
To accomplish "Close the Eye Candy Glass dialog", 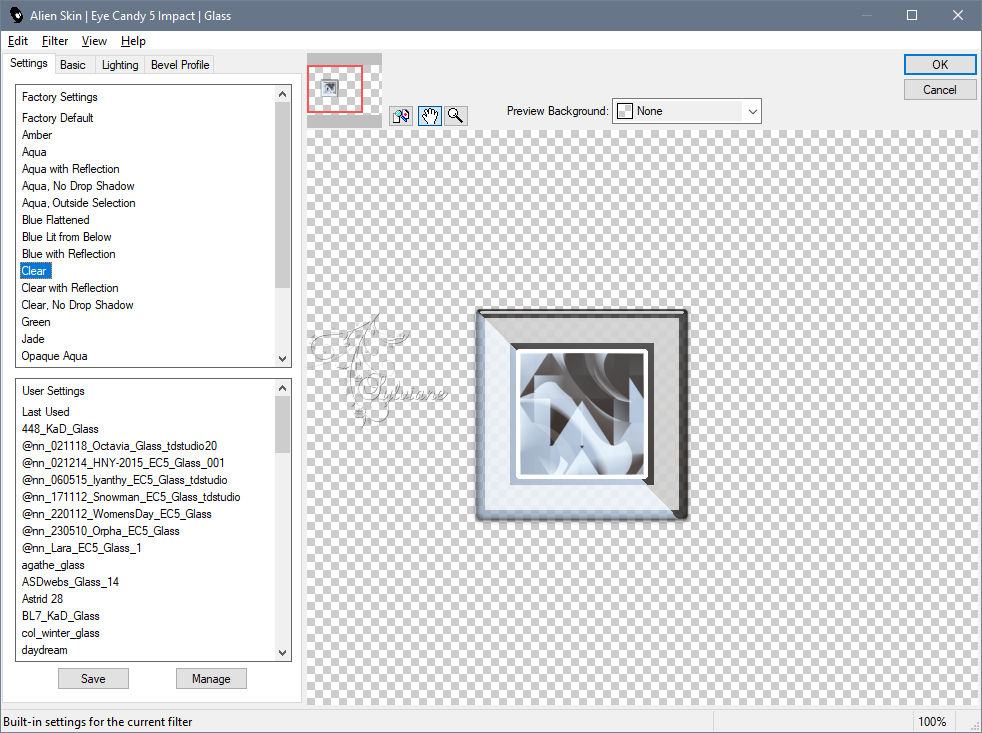I will (x=958, y=15).
